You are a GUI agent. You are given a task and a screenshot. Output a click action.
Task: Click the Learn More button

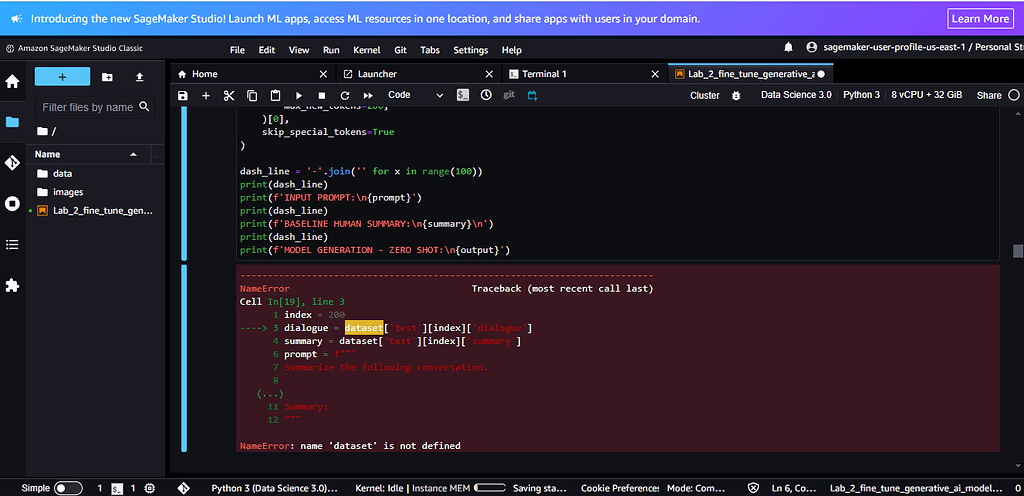coord(979,18)
